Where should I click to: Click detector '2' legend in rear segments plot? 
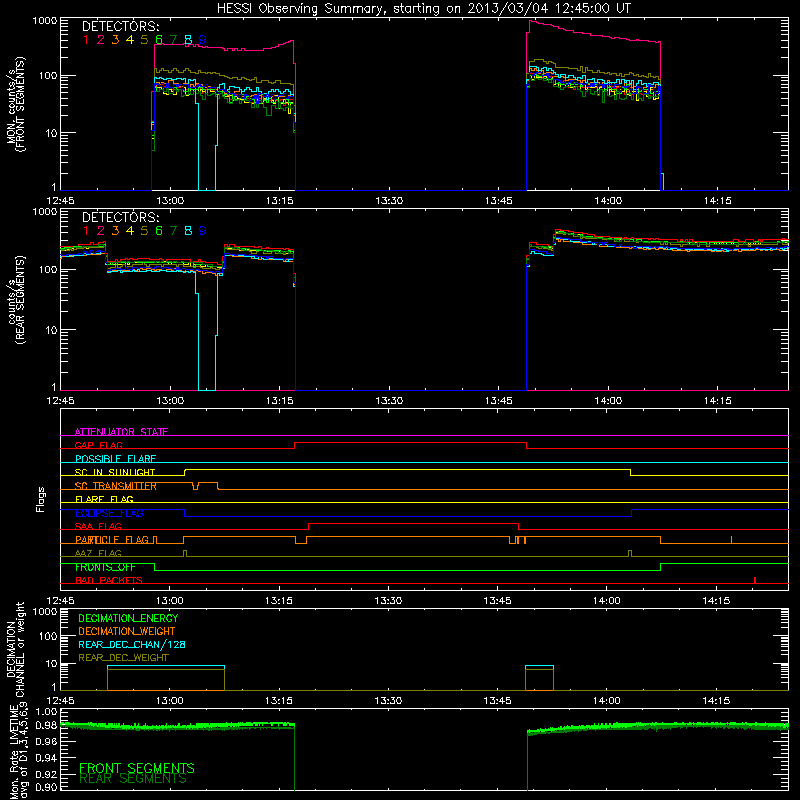pyautogui.click(x=101, y=231)
